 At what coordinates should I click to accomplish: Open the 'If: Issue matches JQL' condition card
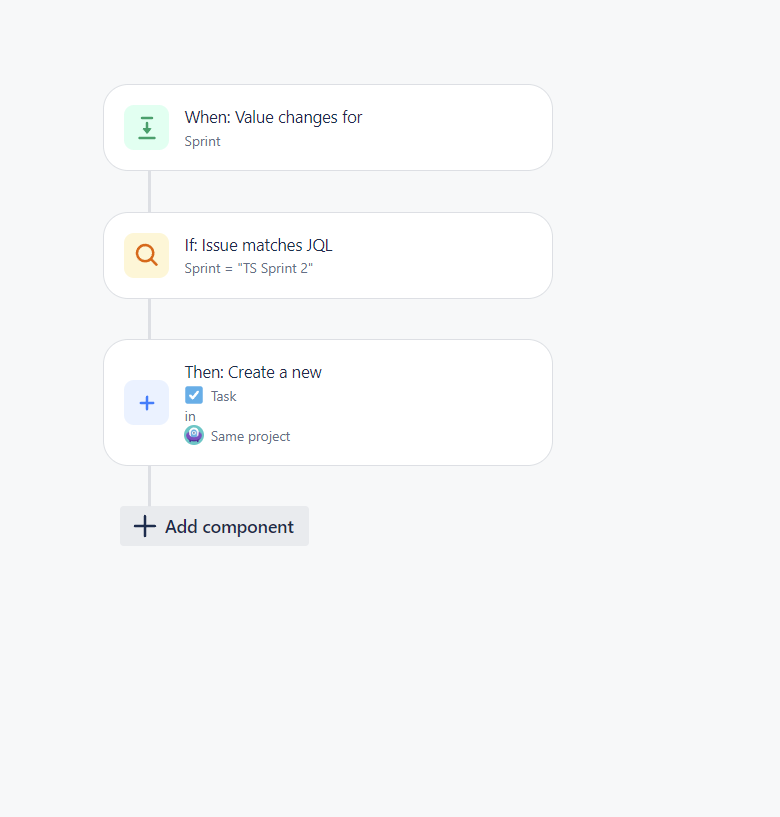tap(328, 255)
